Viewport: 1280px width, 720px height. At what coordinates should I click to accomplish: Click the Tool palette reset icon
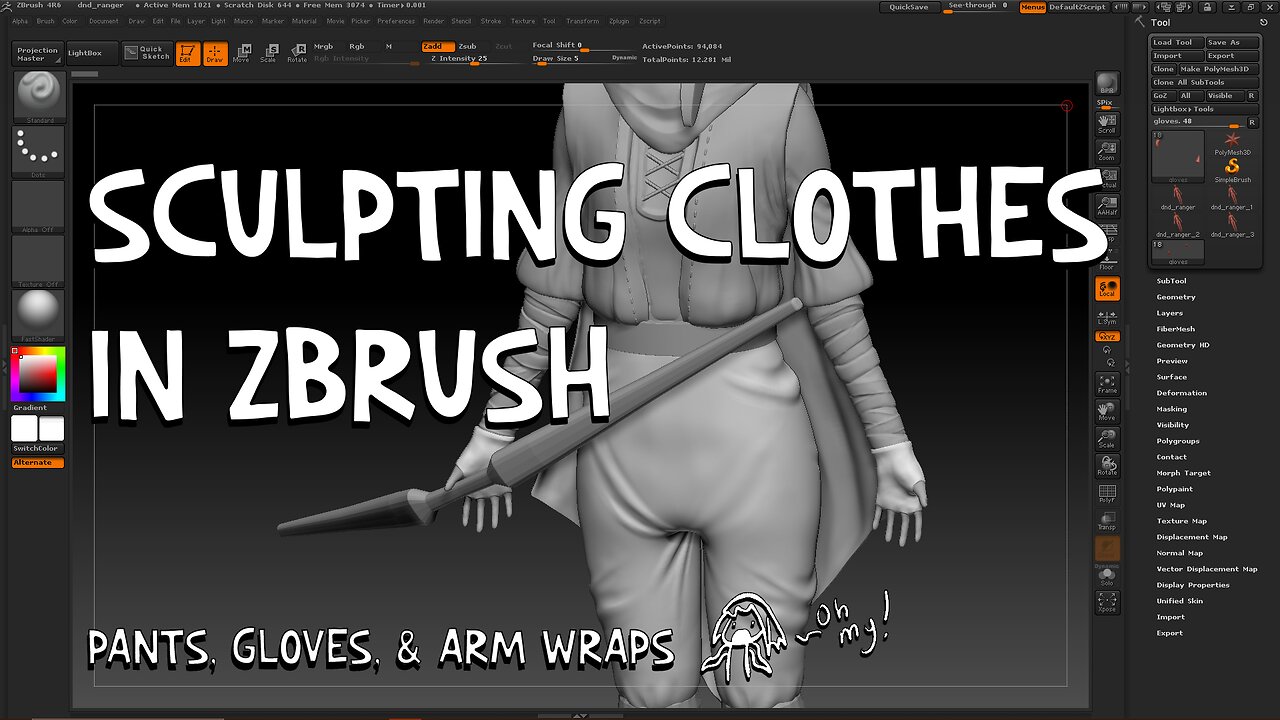point(1265,22)
